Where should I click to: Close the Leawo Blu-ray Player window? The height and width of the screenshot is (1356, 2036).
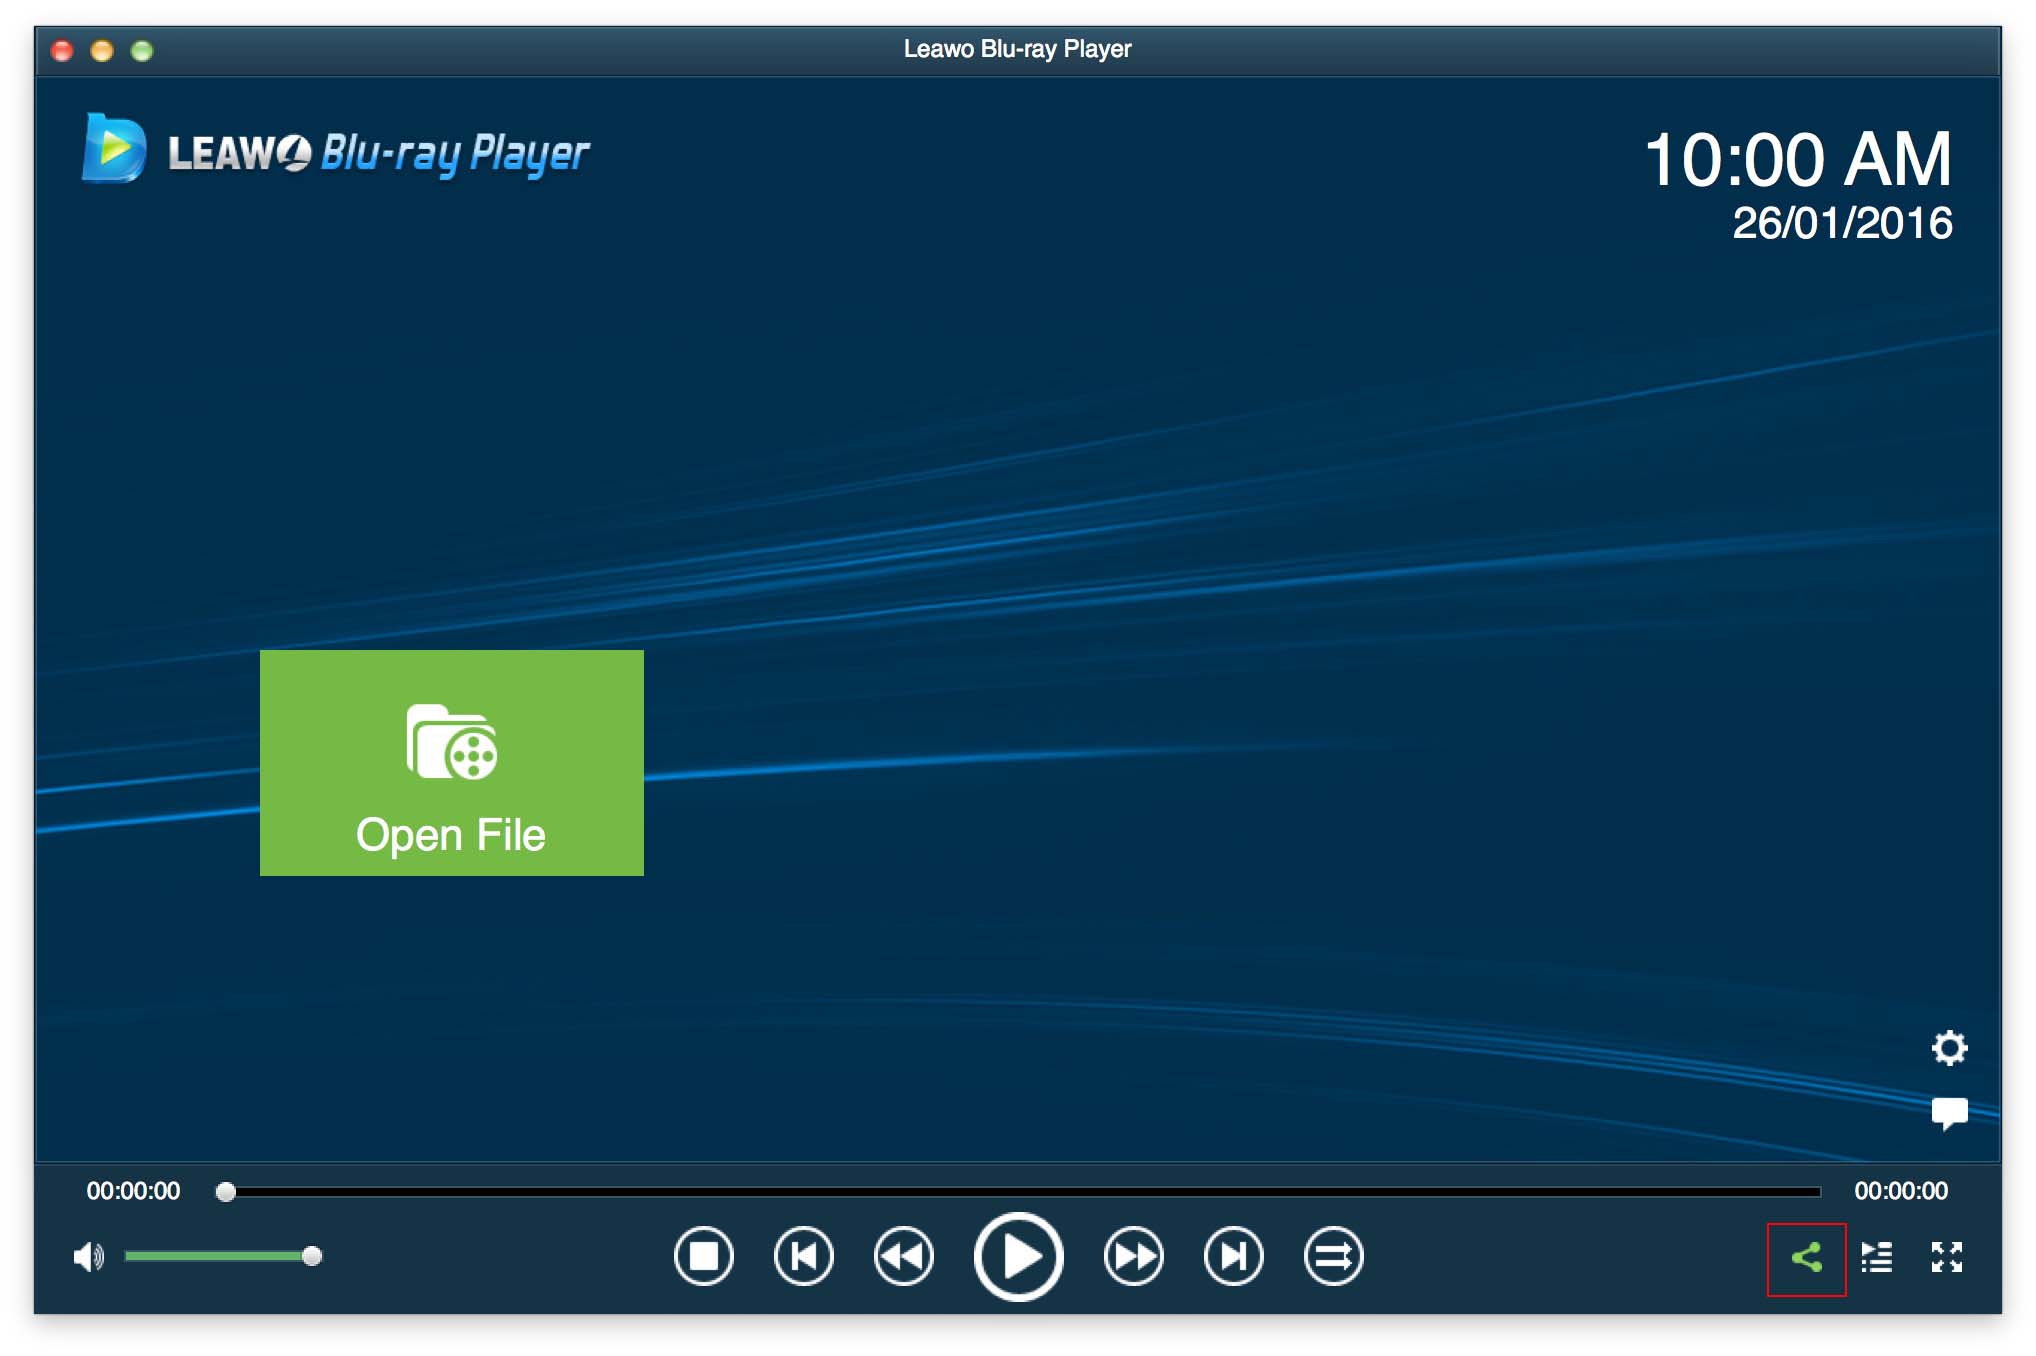[x=62, y=50]
